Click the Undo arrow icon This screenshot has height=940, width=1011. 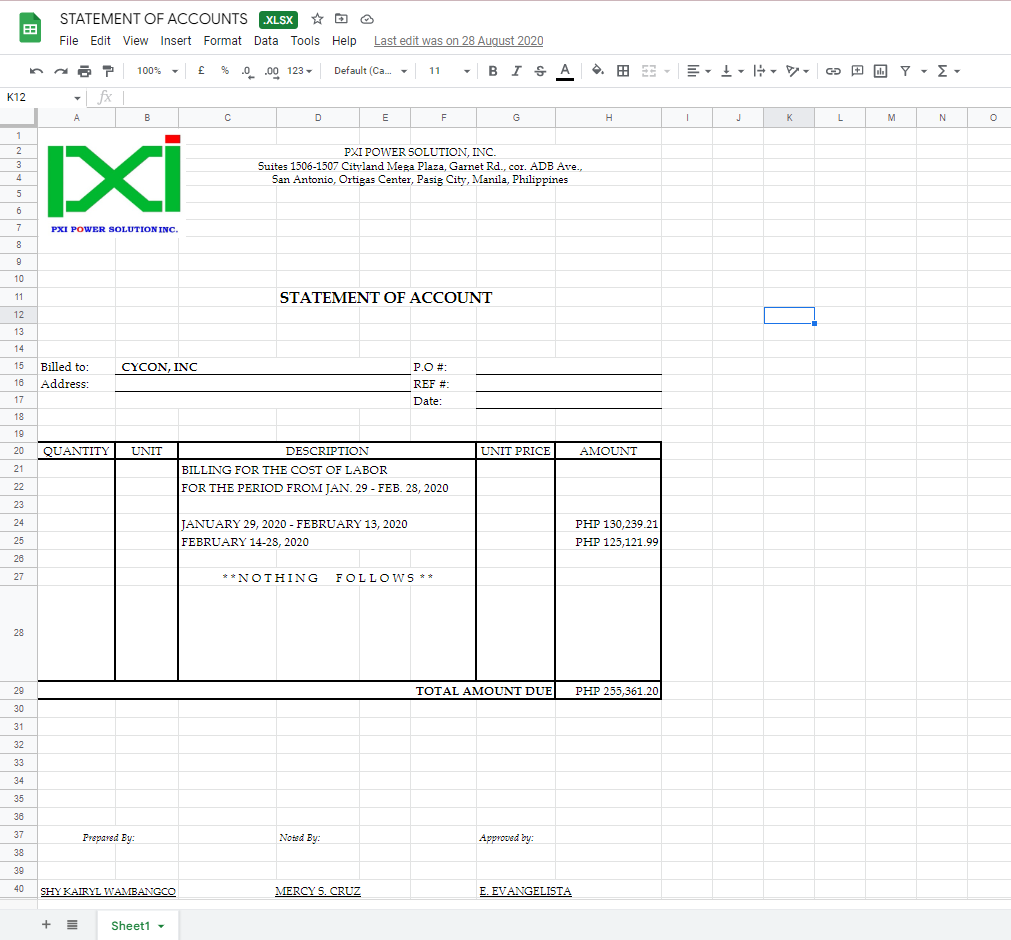click(36, 71)
